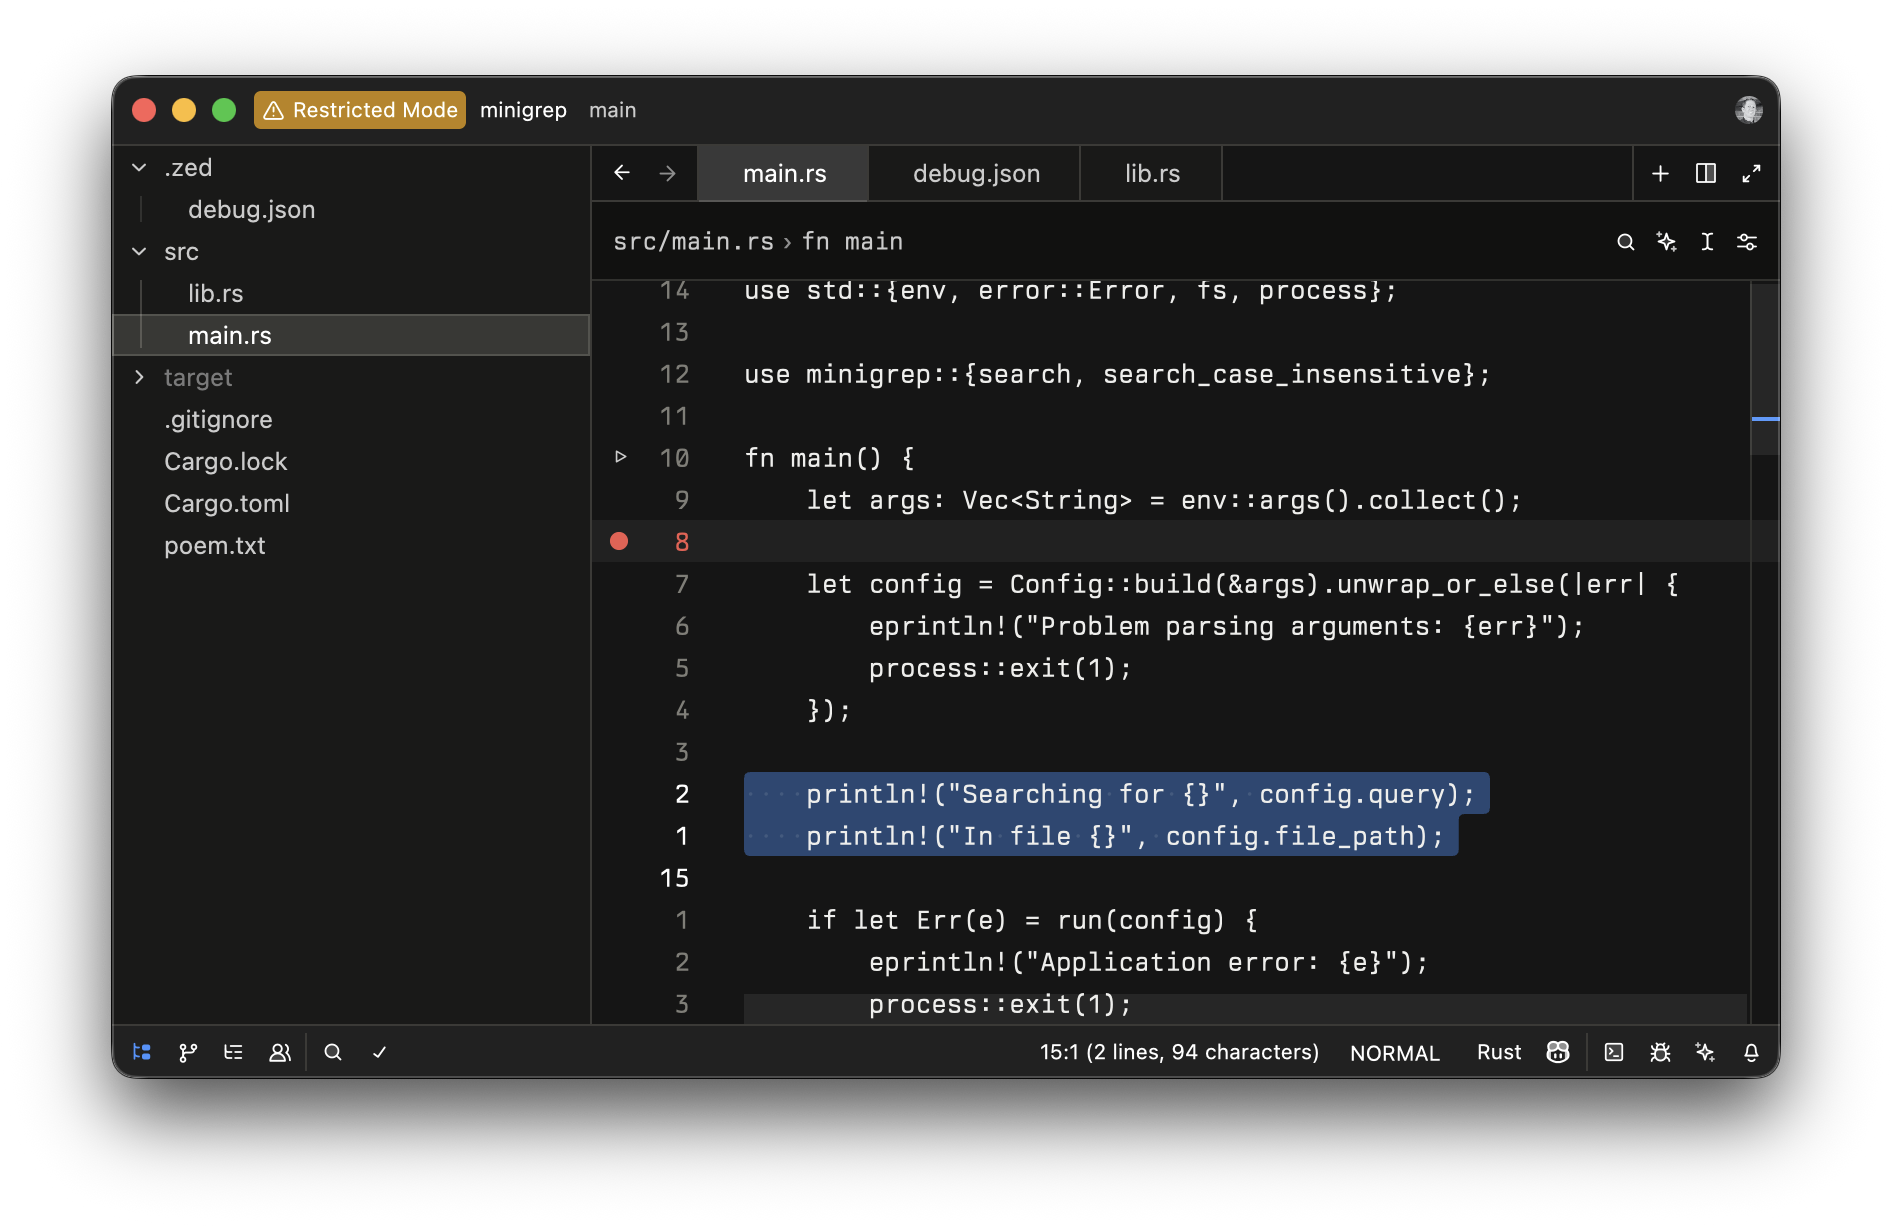Image resolution: width=1892 pixels, height=1226 pixels.
Task: Run fn main via the play arrow
Action: (x=621, y=457)
